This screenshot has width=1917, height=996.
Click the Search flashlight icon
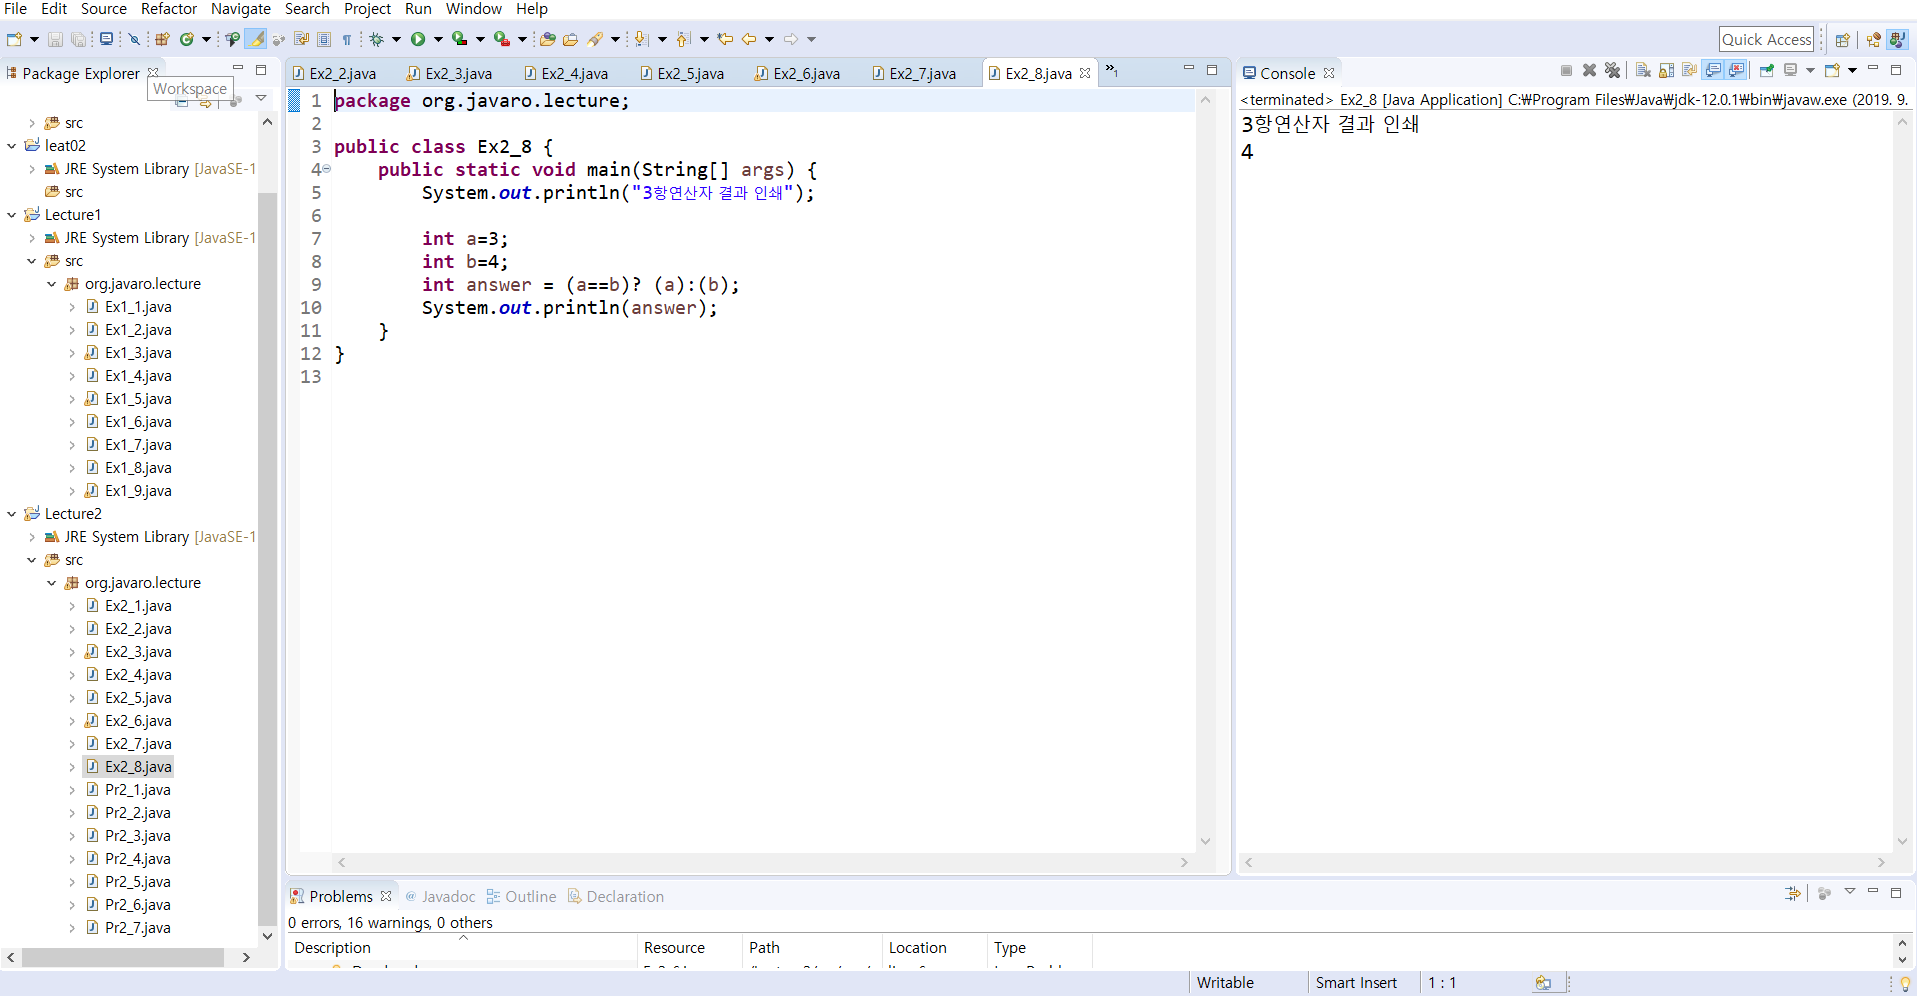596,39
